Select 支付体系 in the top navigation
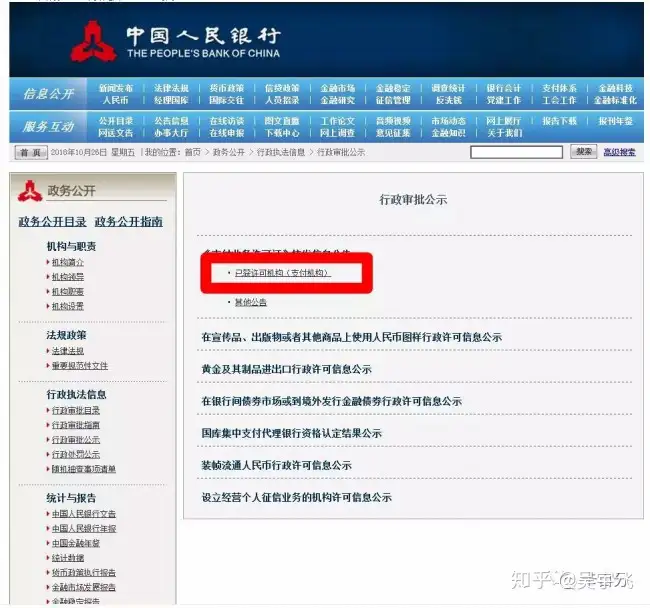 tap(559, 88)
